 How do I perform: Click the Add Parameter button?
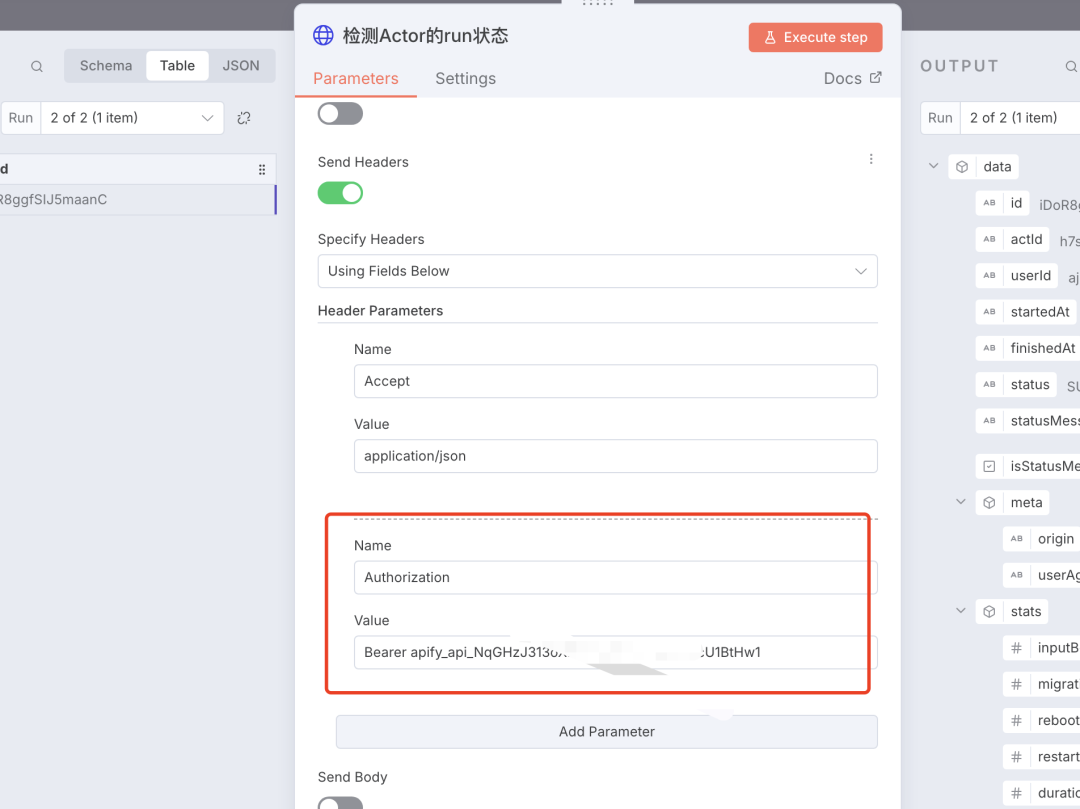(606, 731)
